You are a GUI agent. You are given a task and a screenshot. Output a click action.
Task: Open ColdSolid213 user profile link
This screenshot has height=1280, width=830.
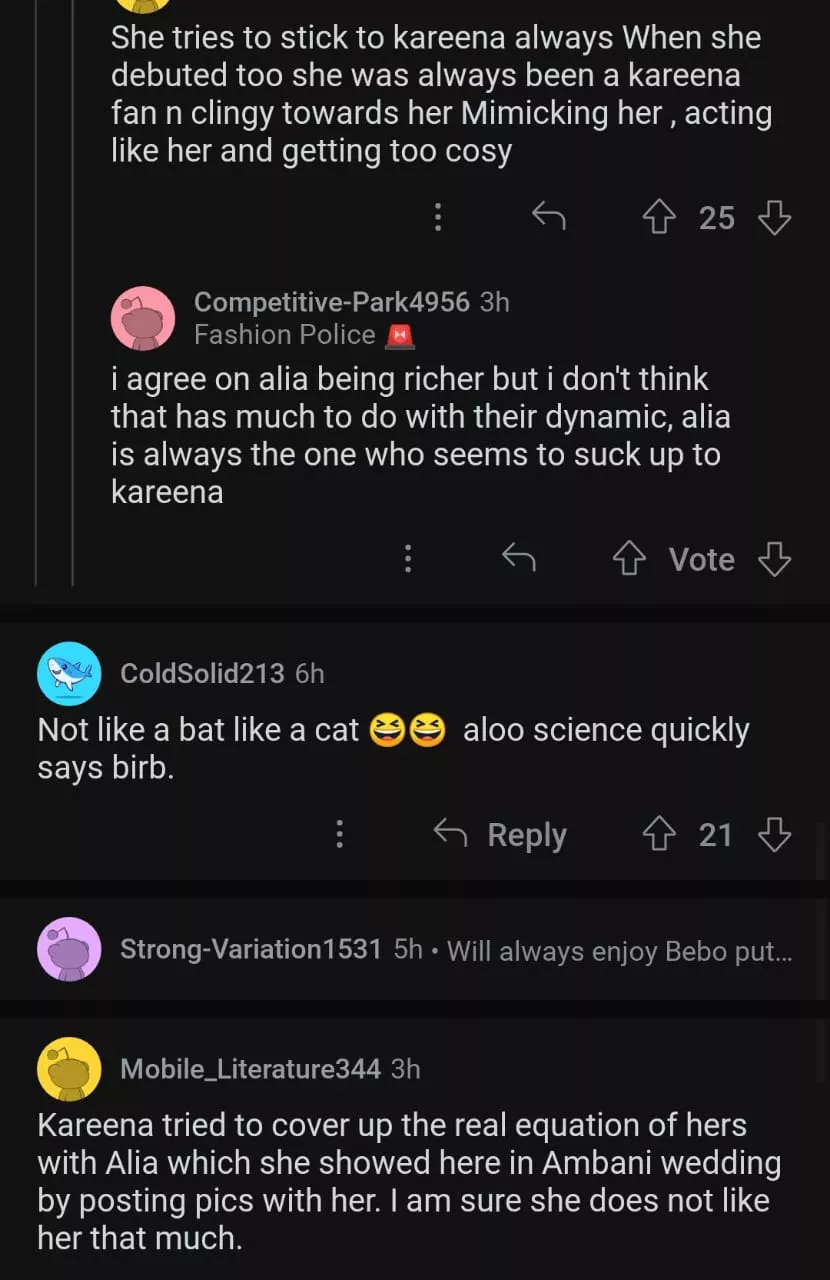point(202,674)
